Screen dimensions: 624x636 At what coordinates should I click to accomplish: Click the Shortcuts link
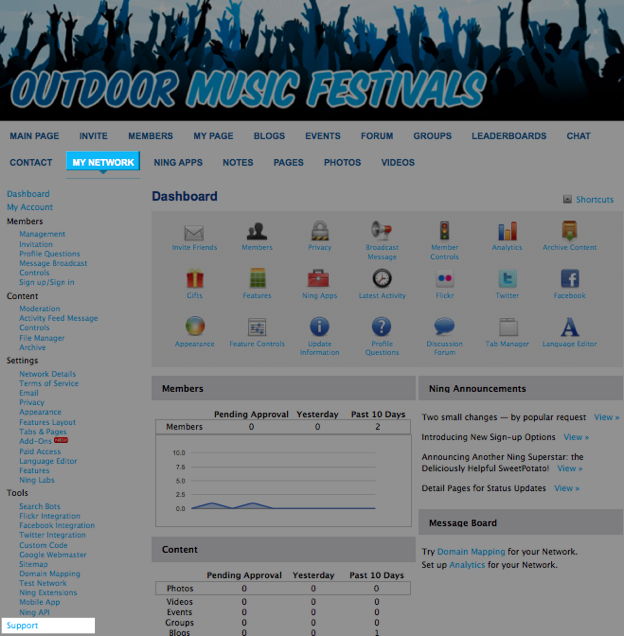(x=594, y=200)
